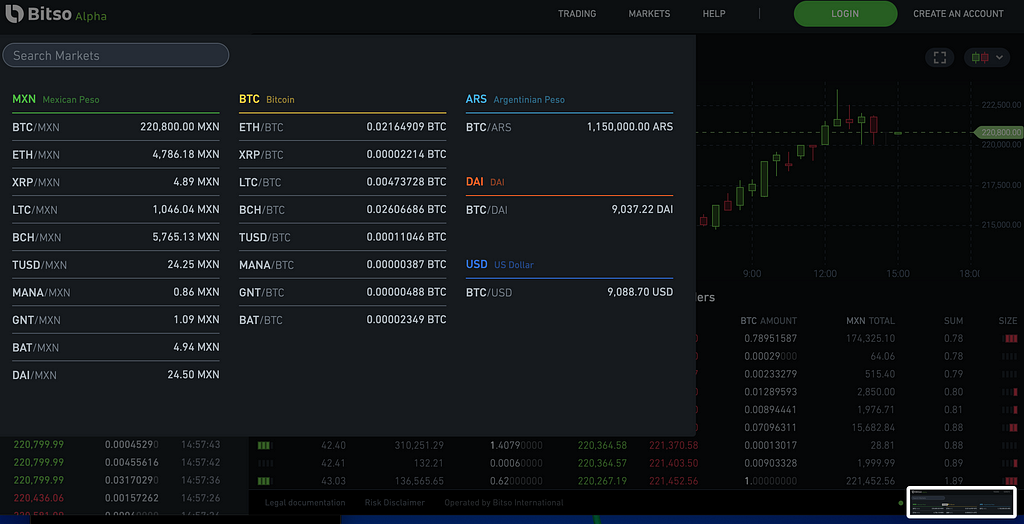Screen dimensions: 1024x524
Task: Open Risk Disclaimer link
Action: (394, 502)
